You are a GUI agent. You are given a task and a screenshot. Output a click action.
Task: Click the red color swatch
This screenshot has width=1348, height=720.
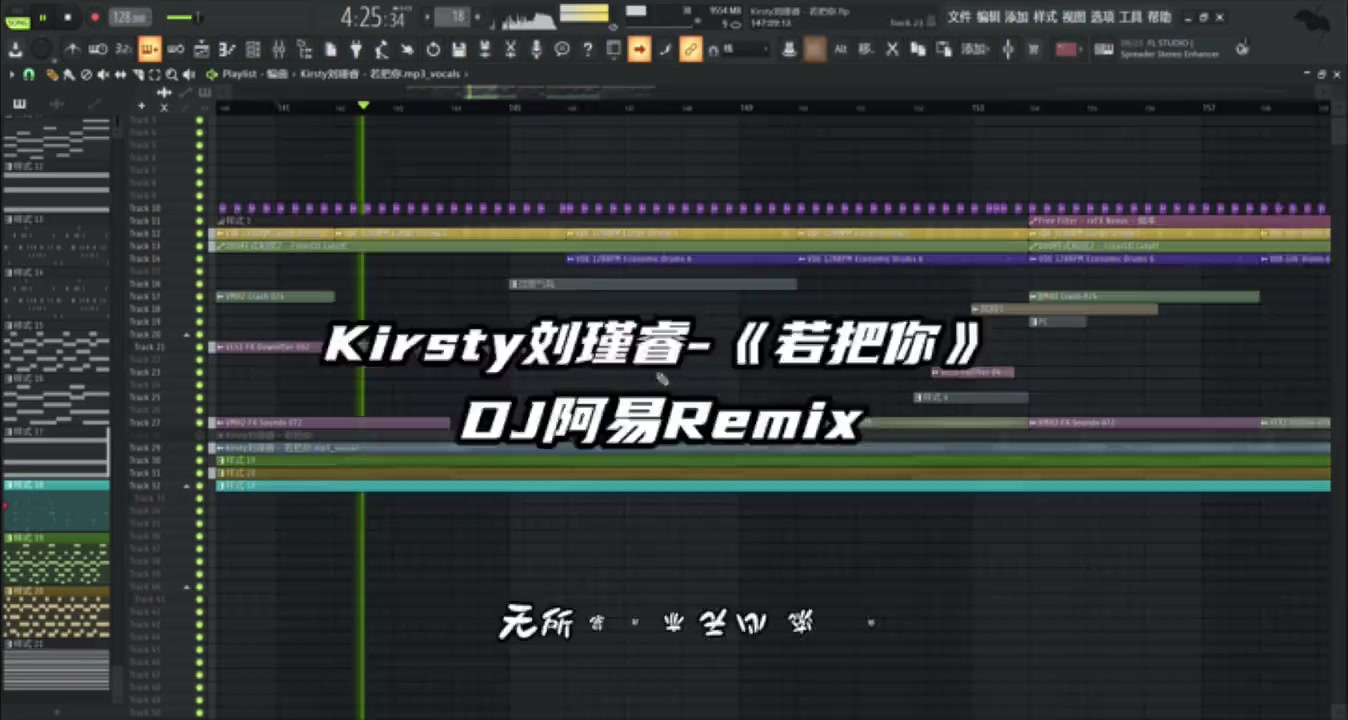1066,49
